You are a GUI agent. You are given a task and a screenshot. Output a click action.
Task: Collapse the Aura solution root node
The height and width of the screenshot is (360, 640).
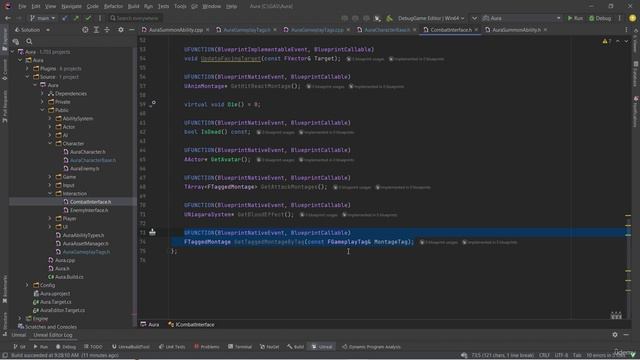[12, 52]
